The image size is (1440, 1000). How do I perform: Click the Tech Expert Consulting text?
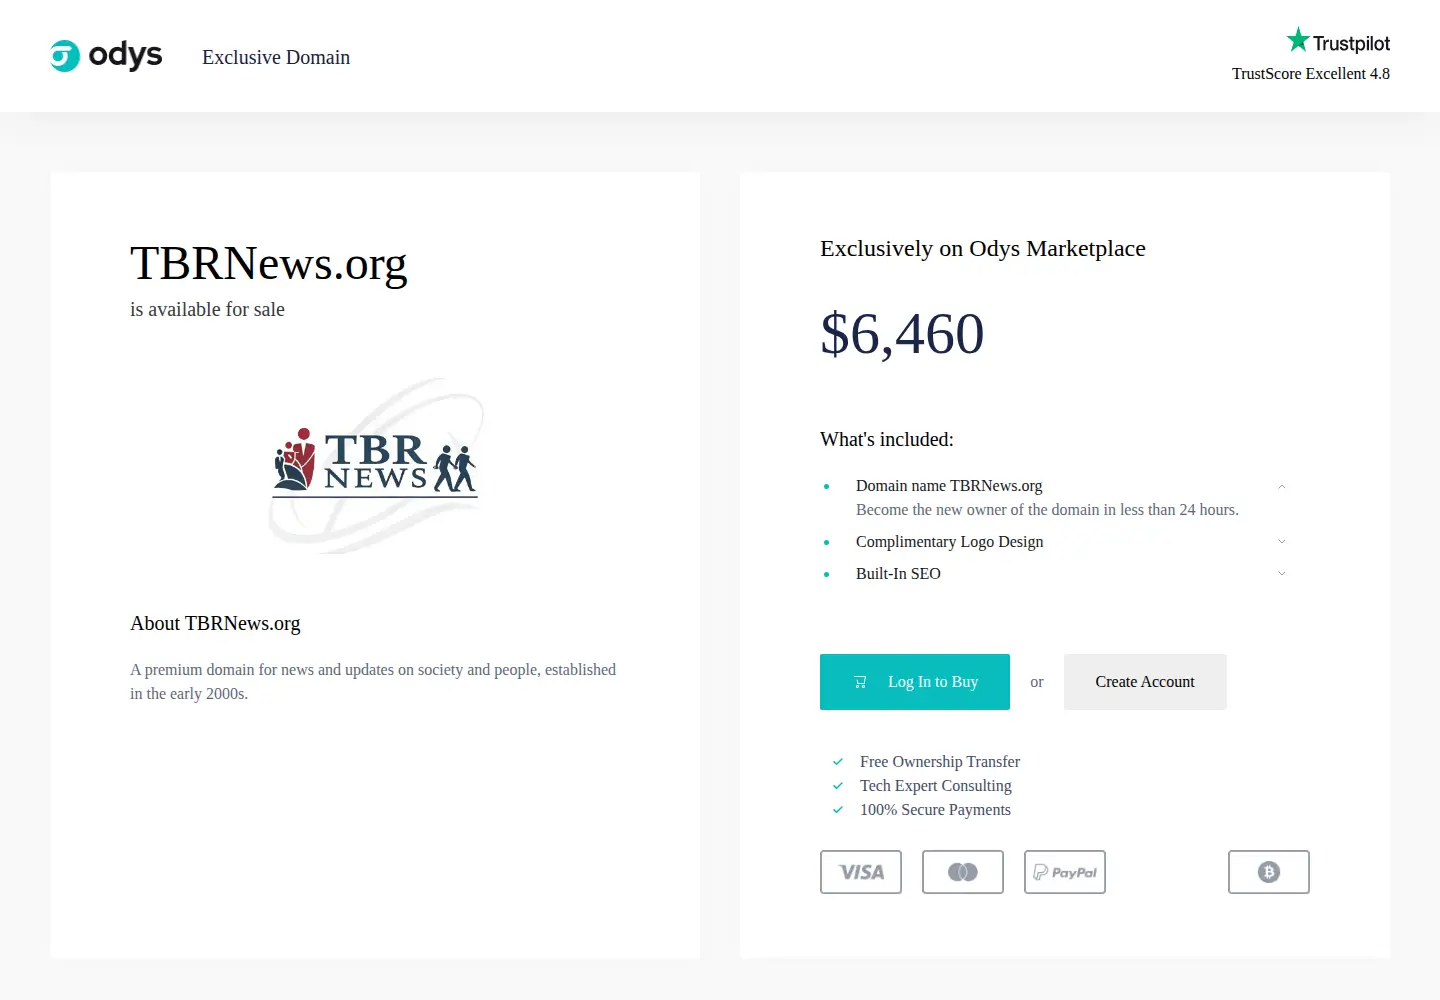[936, 786]
